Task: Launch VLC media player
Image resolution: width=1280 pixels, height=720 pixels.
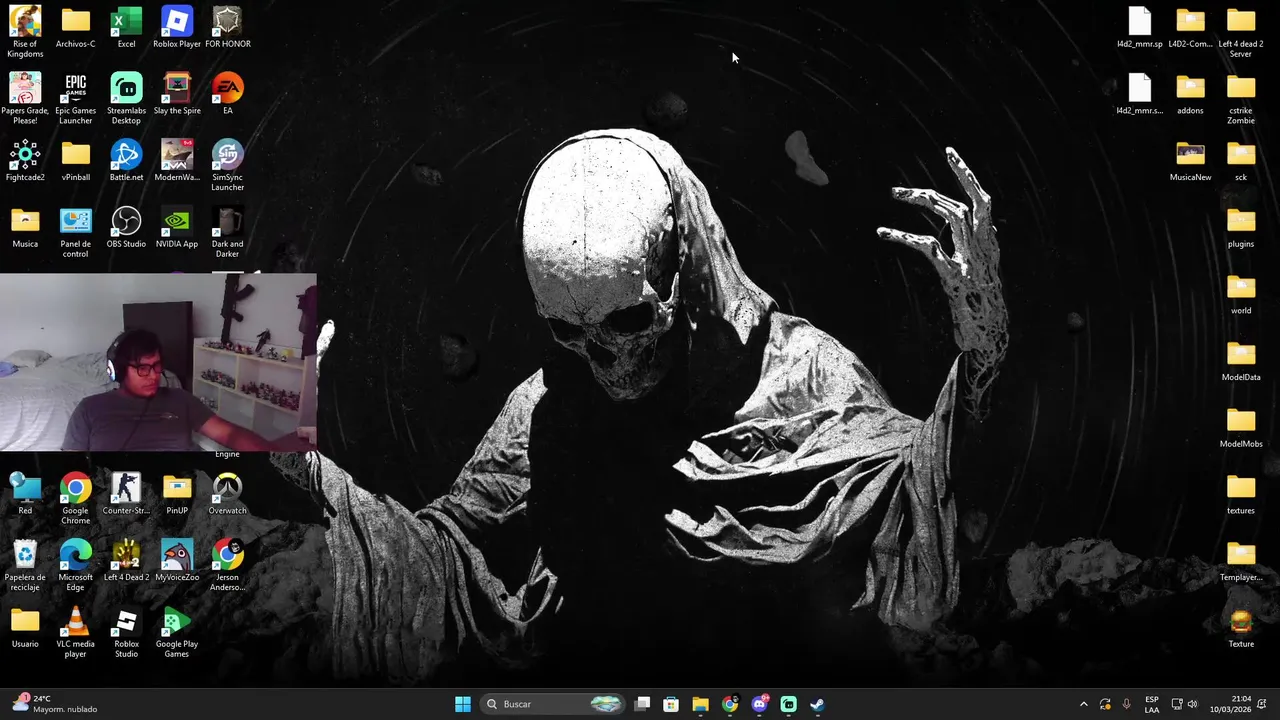Action: click(75, 632)
